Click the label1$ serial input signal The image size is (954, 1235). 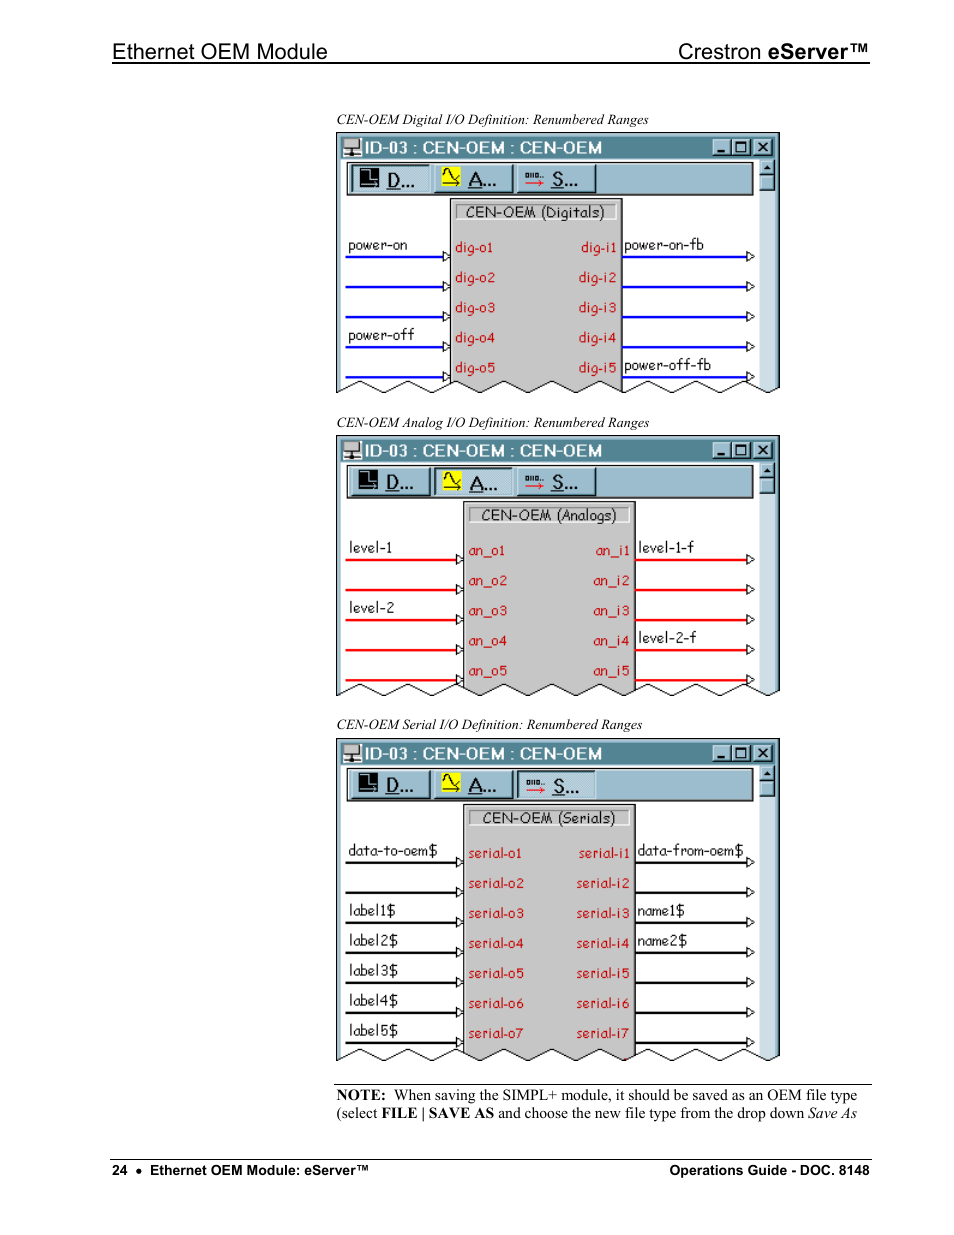point(372,911)
